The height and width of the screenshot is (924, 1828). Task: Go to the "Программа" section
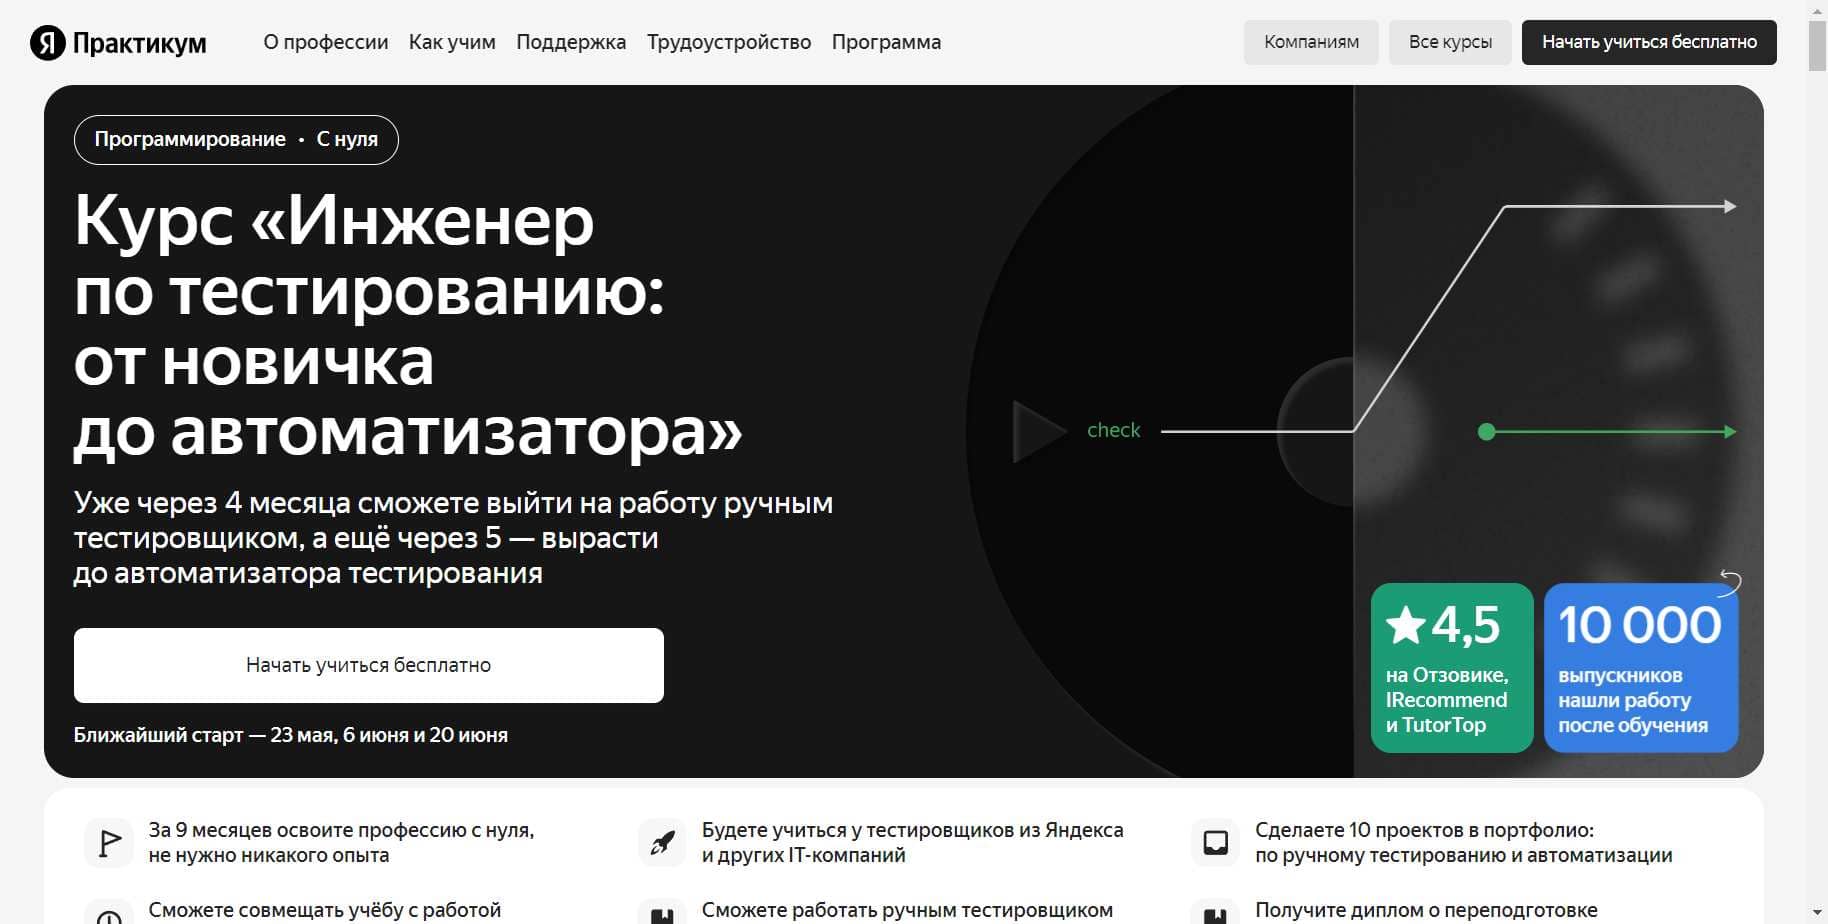tap(886, 42)
